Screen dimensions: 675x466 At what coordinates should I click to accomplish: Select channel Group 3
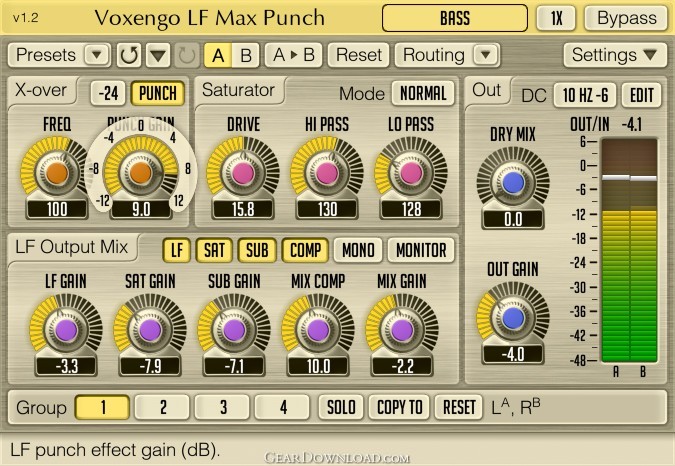(223, 407)
